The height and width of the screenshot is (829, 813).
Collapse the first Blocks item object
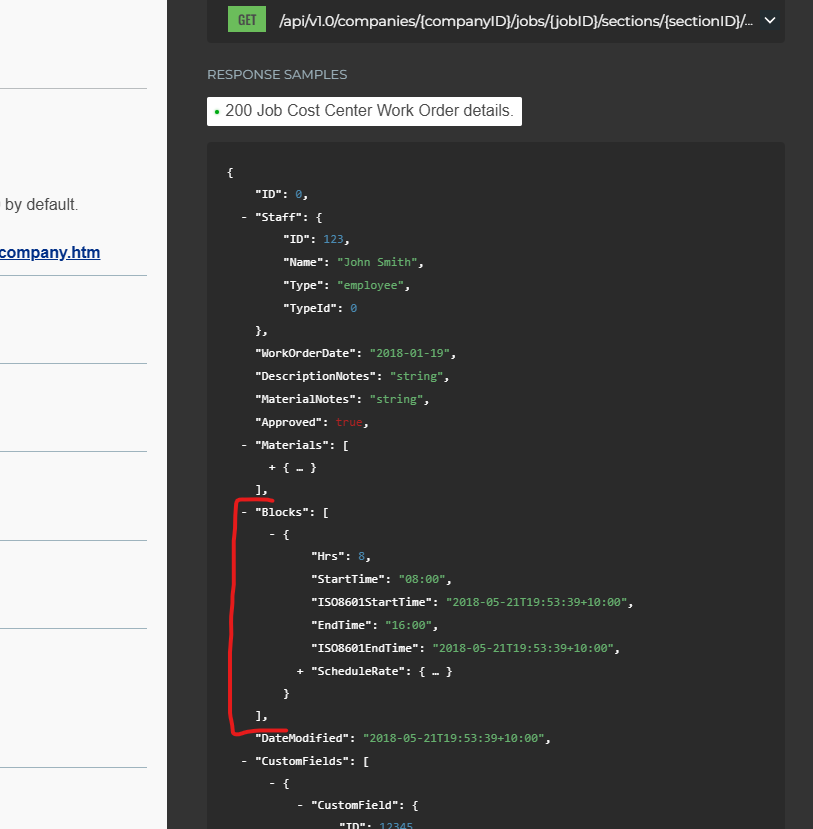(272, 535)
